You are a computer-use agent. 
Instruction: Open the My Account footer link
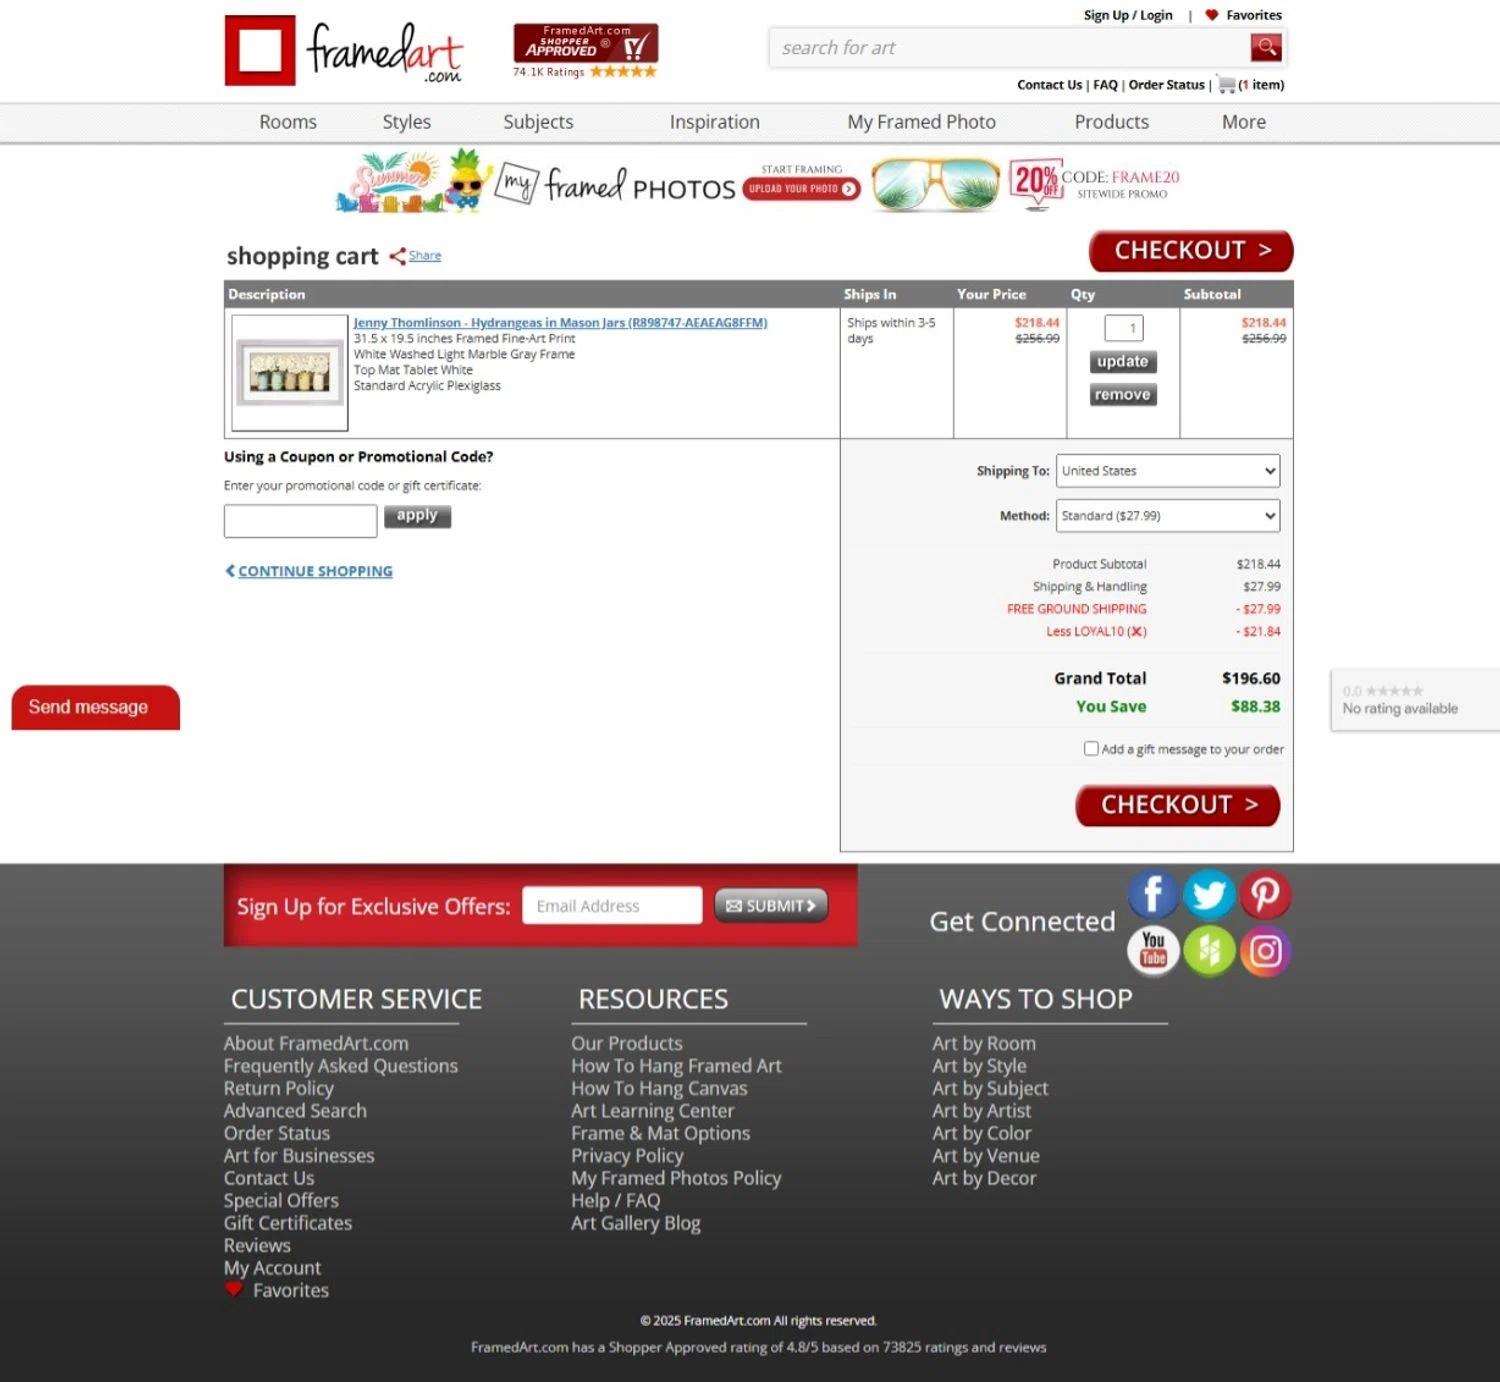(272, 1268)
